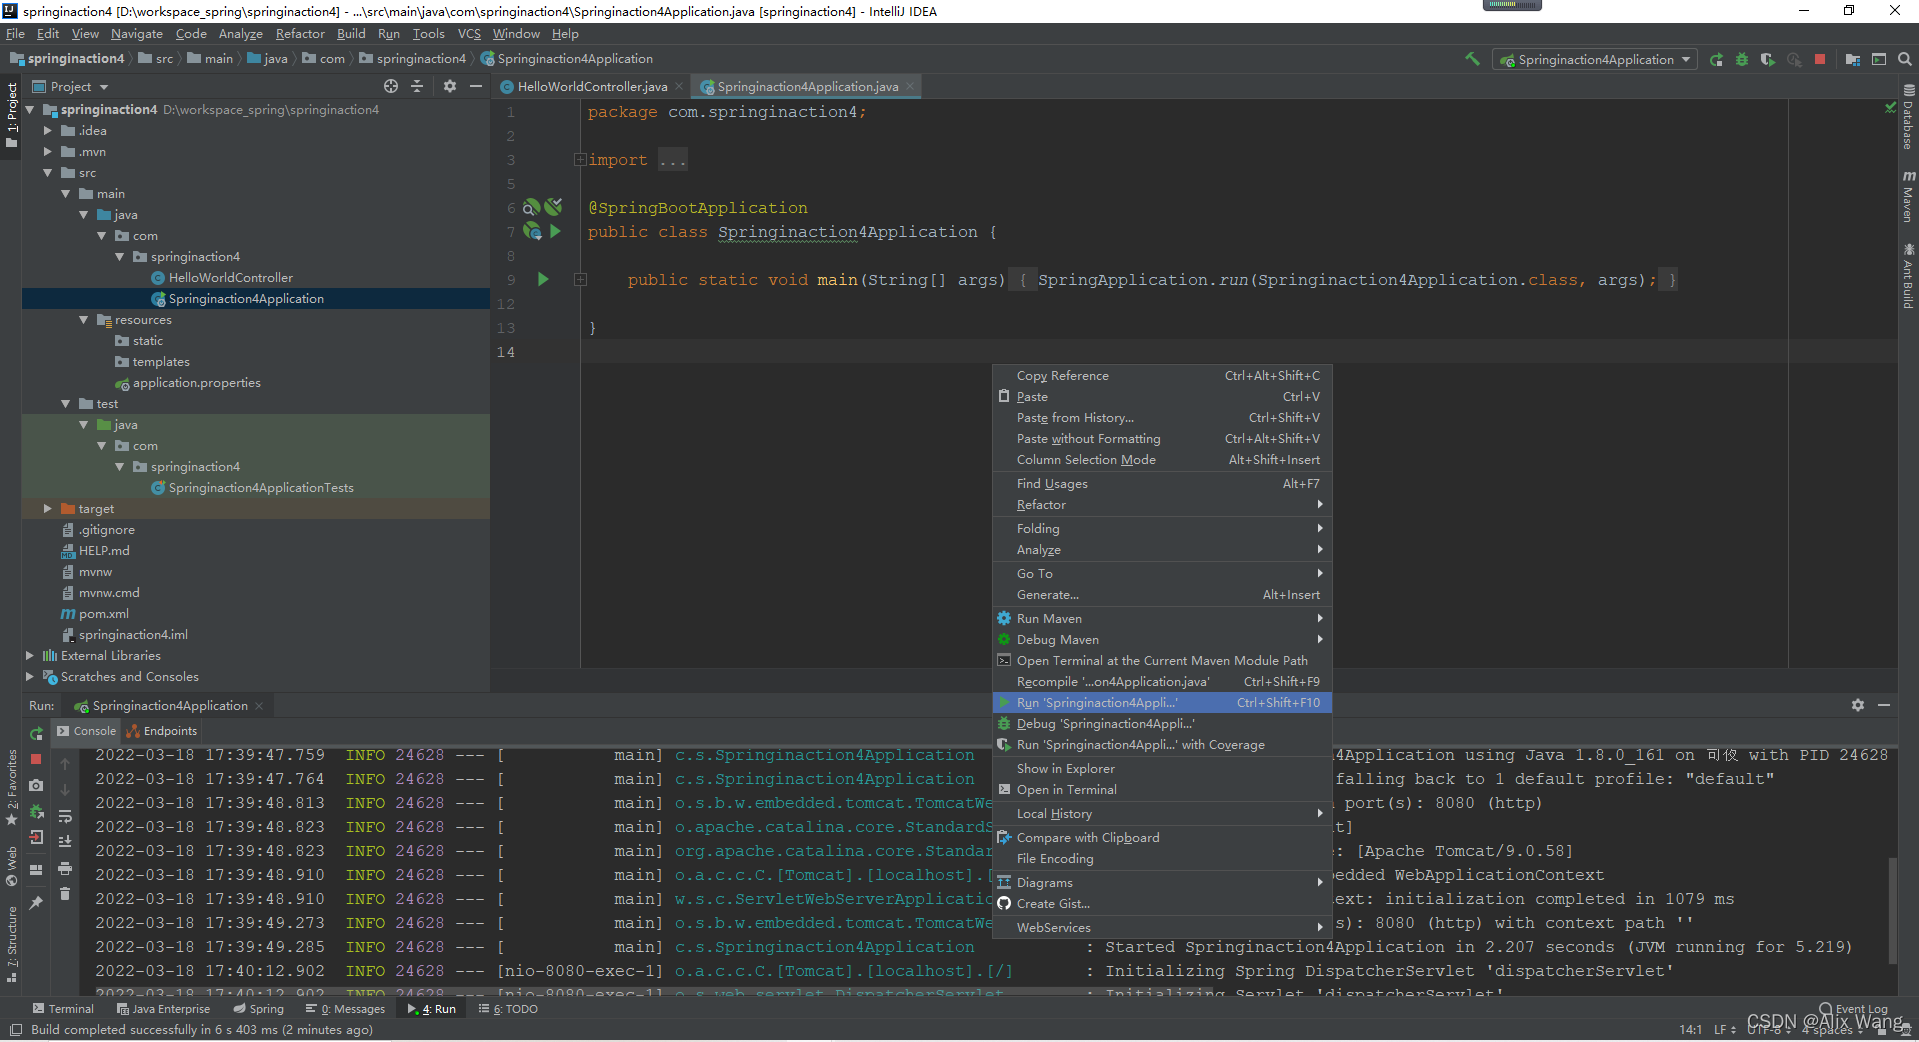Open the Refactor menu in menu bar

[300, 33]
